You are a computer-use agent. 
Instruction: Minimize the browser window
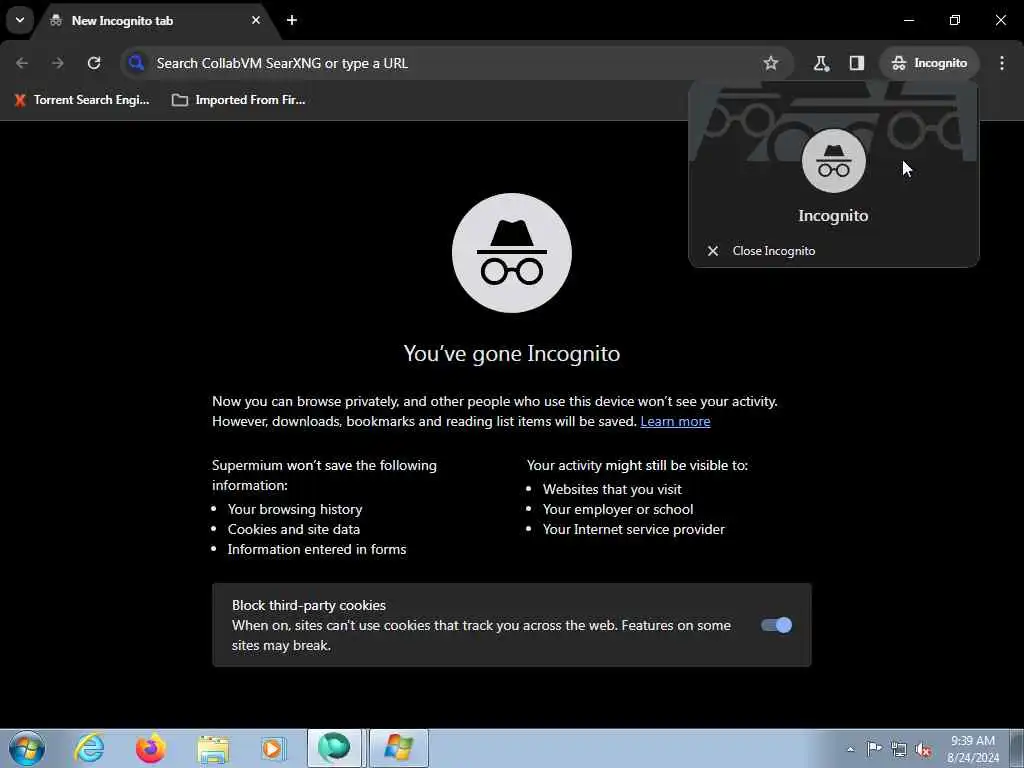(x=908, y=20)
